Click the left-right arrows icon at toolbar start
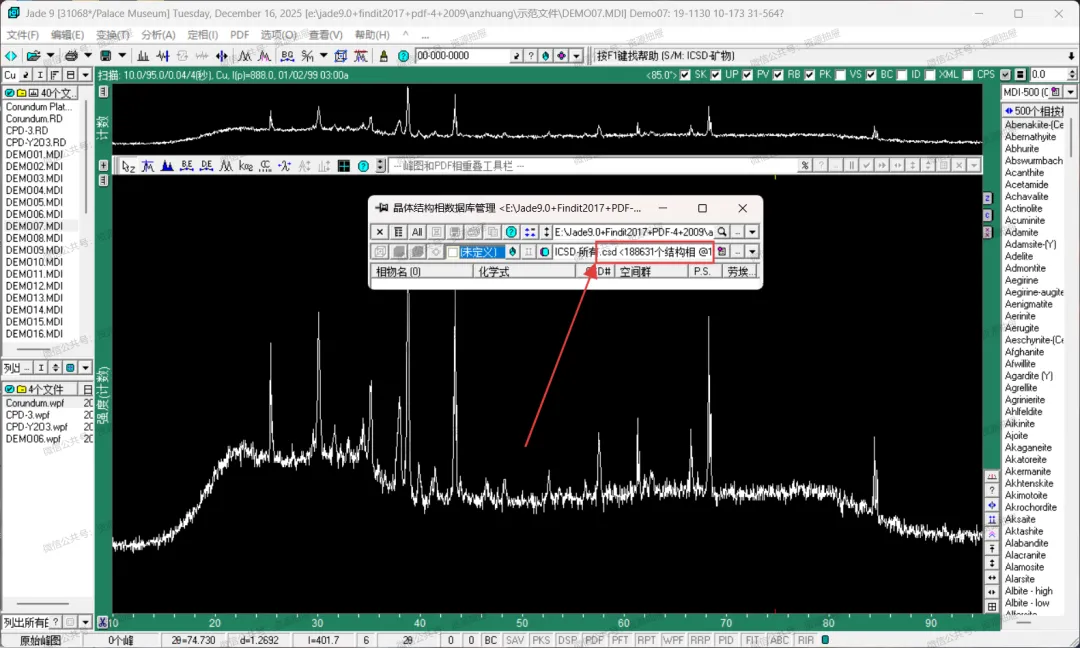Image resolution: width=1080 pixels, height=648 pixels. point(11,56)
